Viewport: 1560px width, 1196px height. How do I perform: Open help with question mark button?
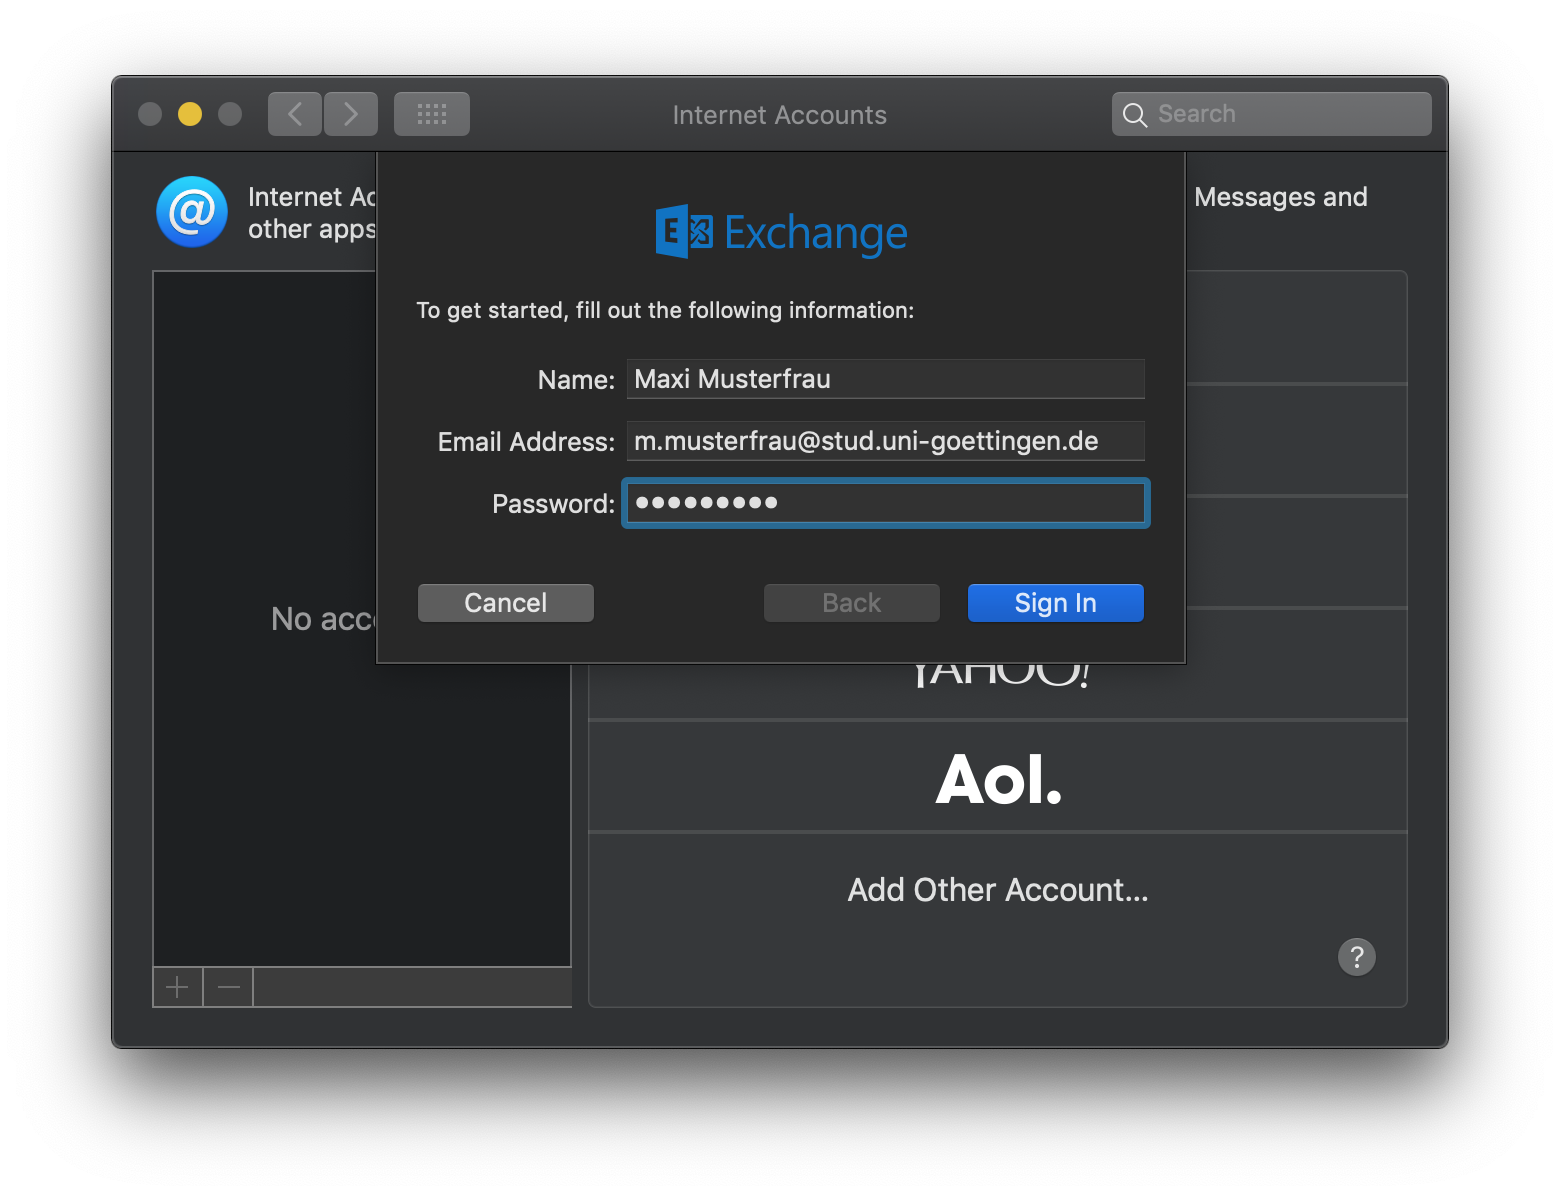[1357, 957]
